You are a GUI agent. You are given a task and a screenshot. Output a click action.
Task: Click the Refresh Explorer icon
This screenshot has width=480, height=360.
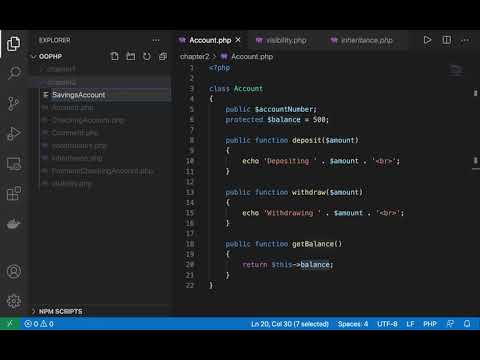[147, 56]
